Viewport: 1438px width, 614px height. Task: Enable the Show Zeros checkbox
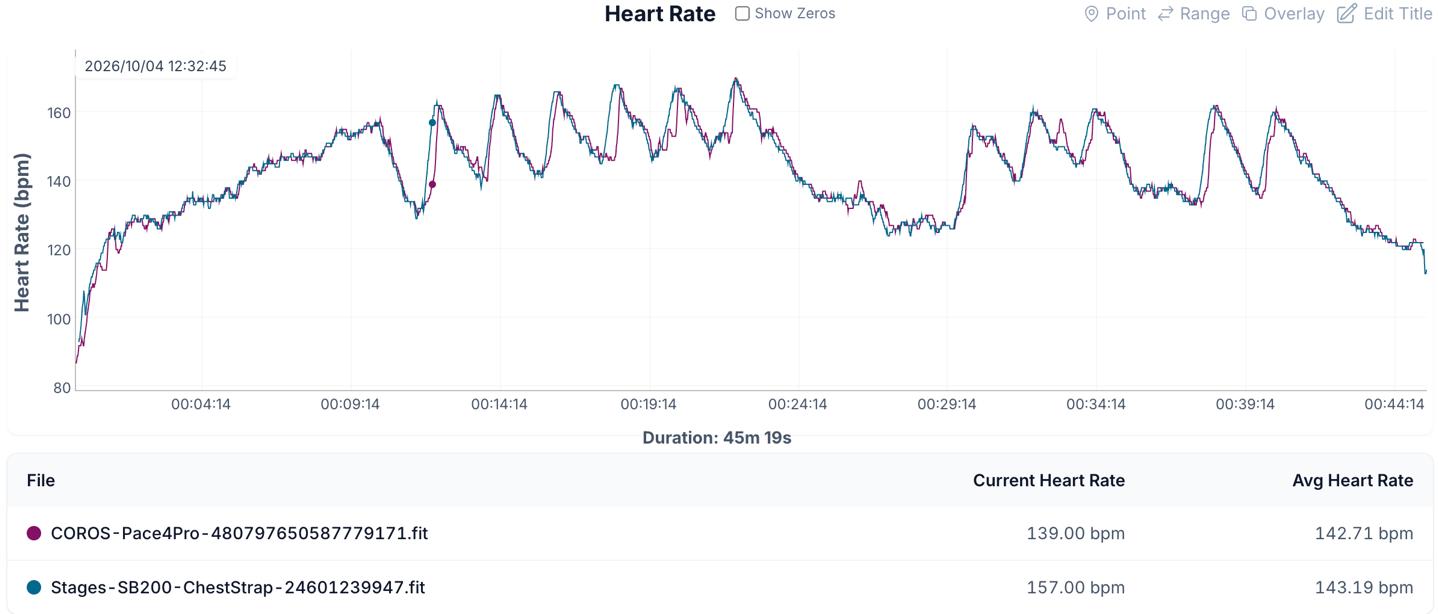coord(742,14)
